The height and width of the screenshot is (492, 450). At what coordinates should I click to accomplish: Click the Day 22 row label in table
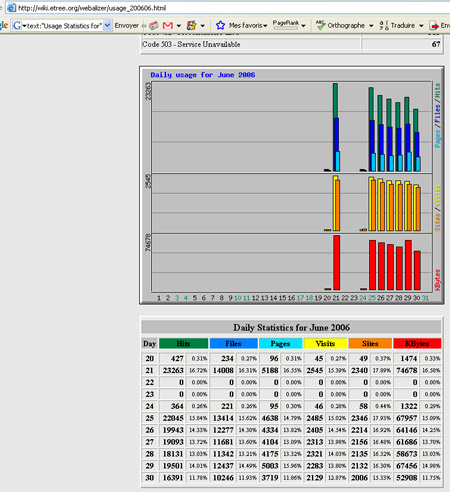point(149,382)
